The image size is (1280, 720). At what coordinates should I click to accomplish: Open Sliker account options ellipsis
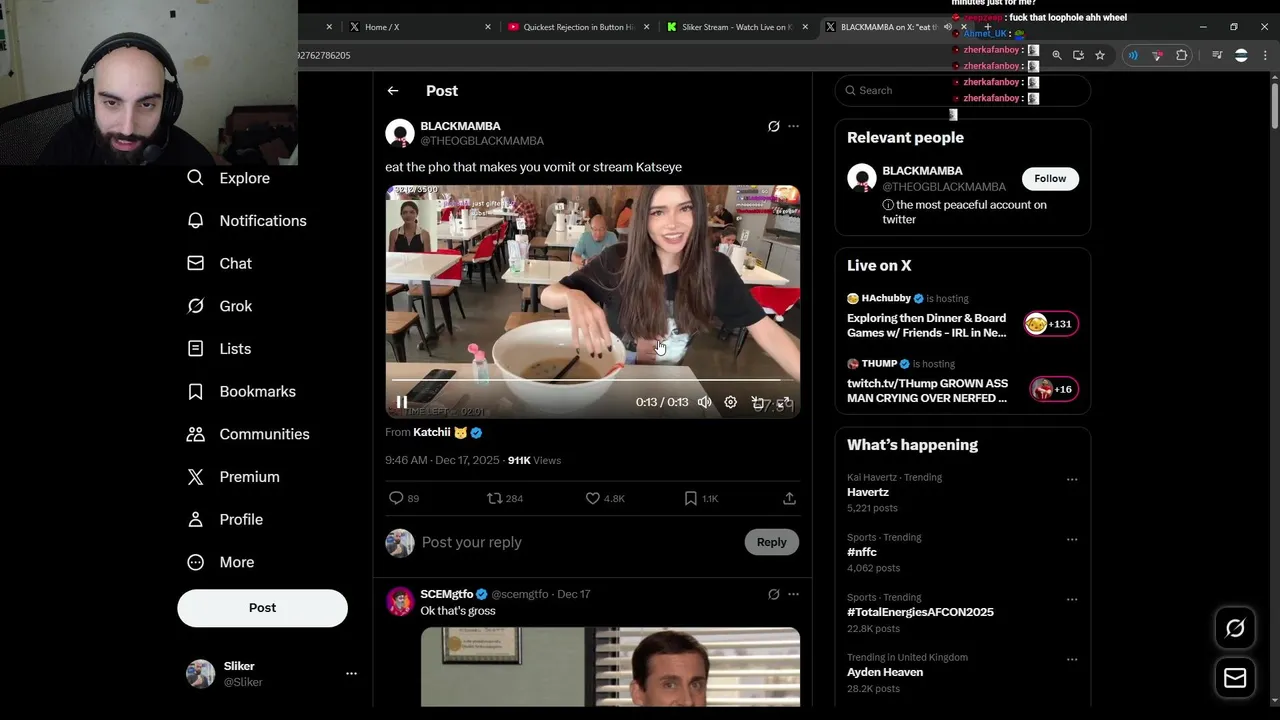[x=351, y=674]
